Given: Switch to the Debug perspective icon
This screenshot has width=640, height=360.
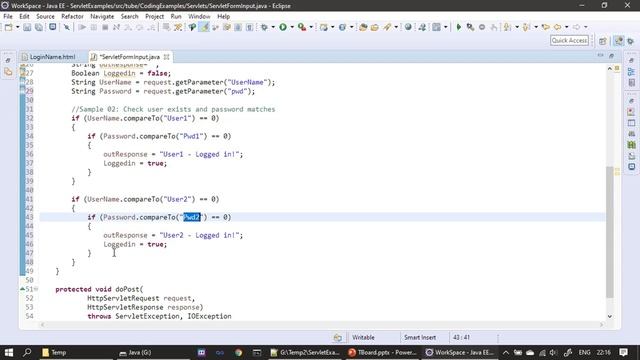Looking at the screenshot, I should click(x=631, y=41).
